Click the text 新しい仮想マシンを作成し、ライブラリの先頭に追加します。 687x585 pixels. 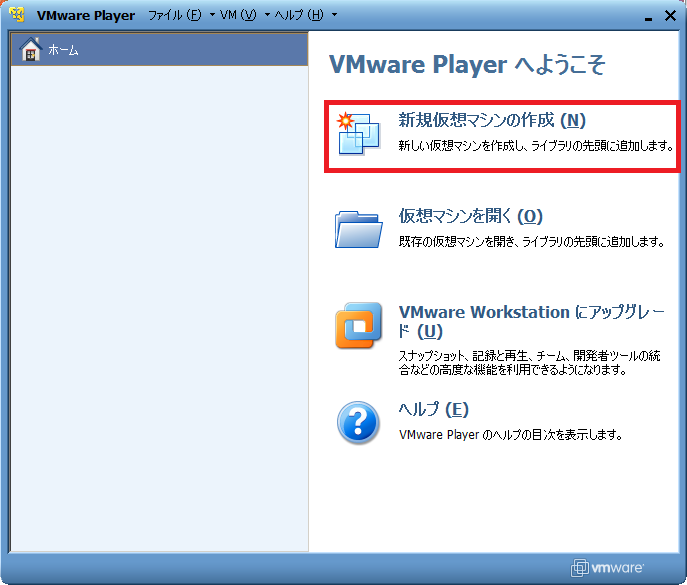tap(536, 145)
